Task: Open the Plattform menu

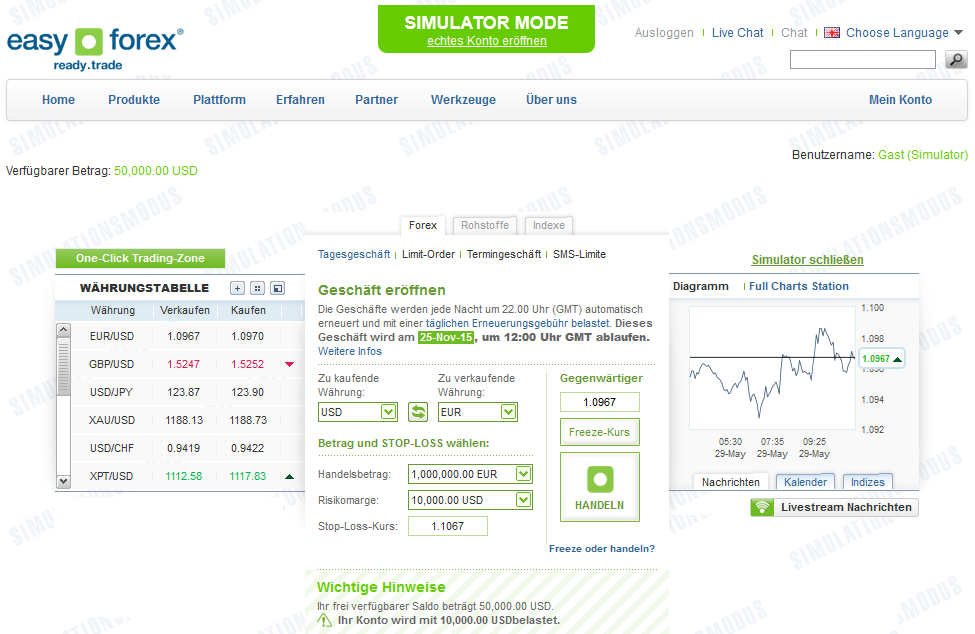Action: pyautogui.click(x=219, y=100)
